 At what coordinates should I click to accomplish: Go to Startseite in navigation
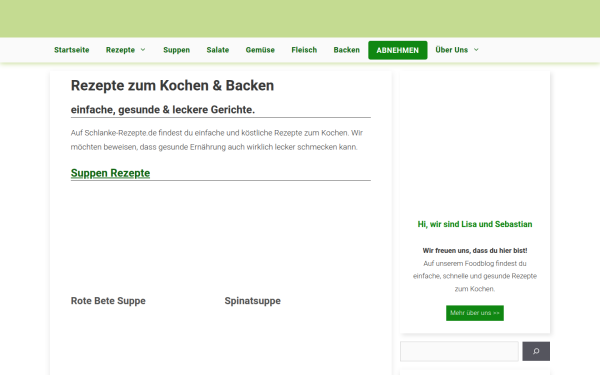point(72,50)
